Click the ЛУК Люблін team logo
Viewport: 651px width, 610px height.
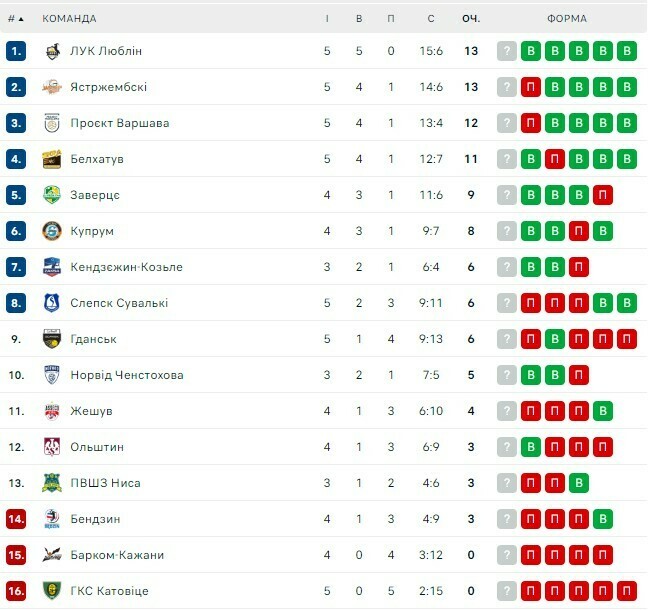[52, 51]
